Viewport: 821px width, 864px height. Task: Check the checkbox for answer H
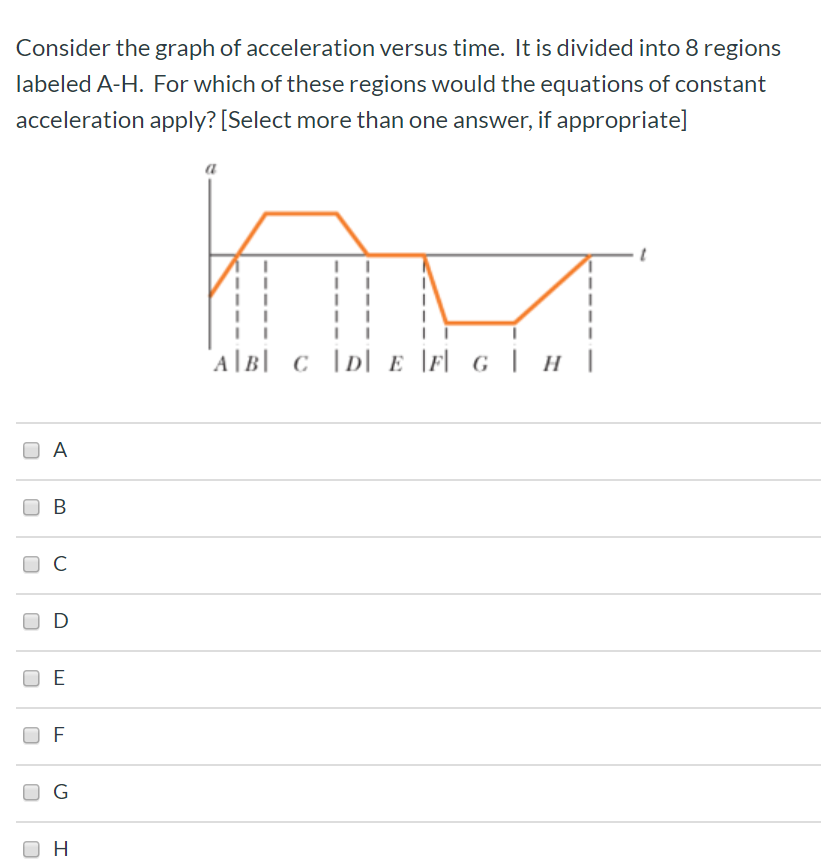[x=31, y=849]
